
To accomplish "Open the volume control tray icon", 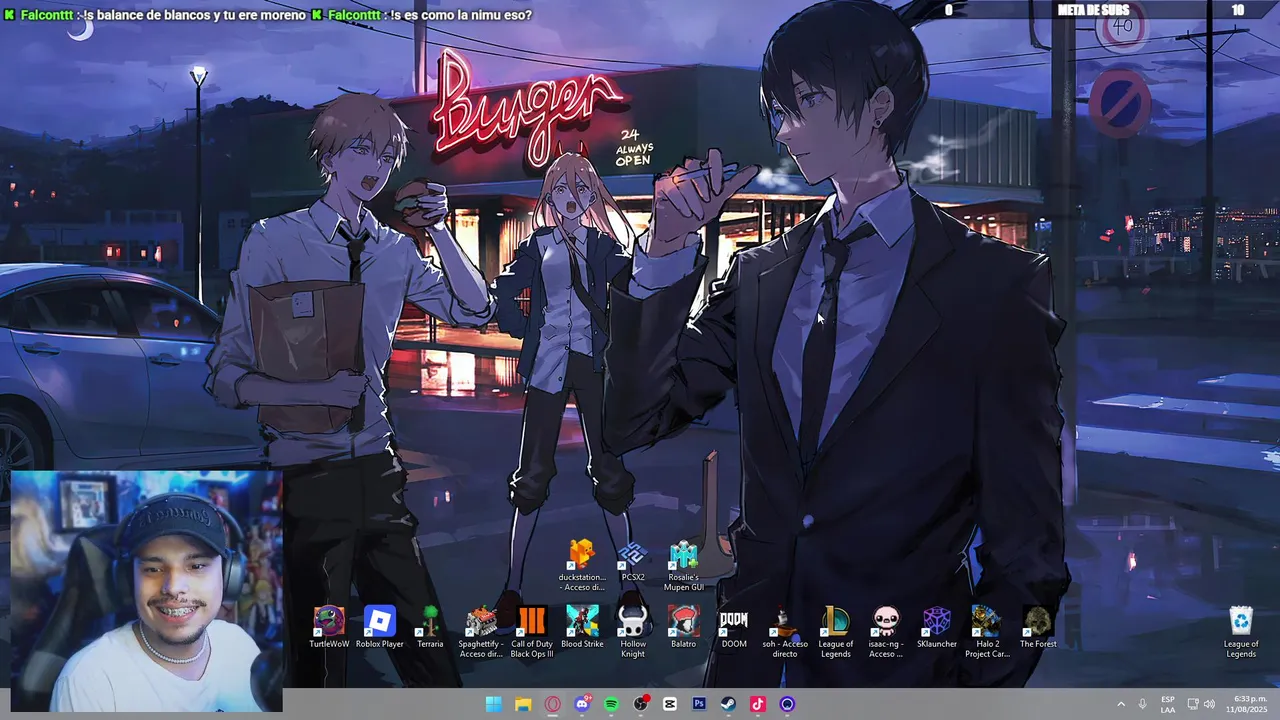I will point(1209,704).
